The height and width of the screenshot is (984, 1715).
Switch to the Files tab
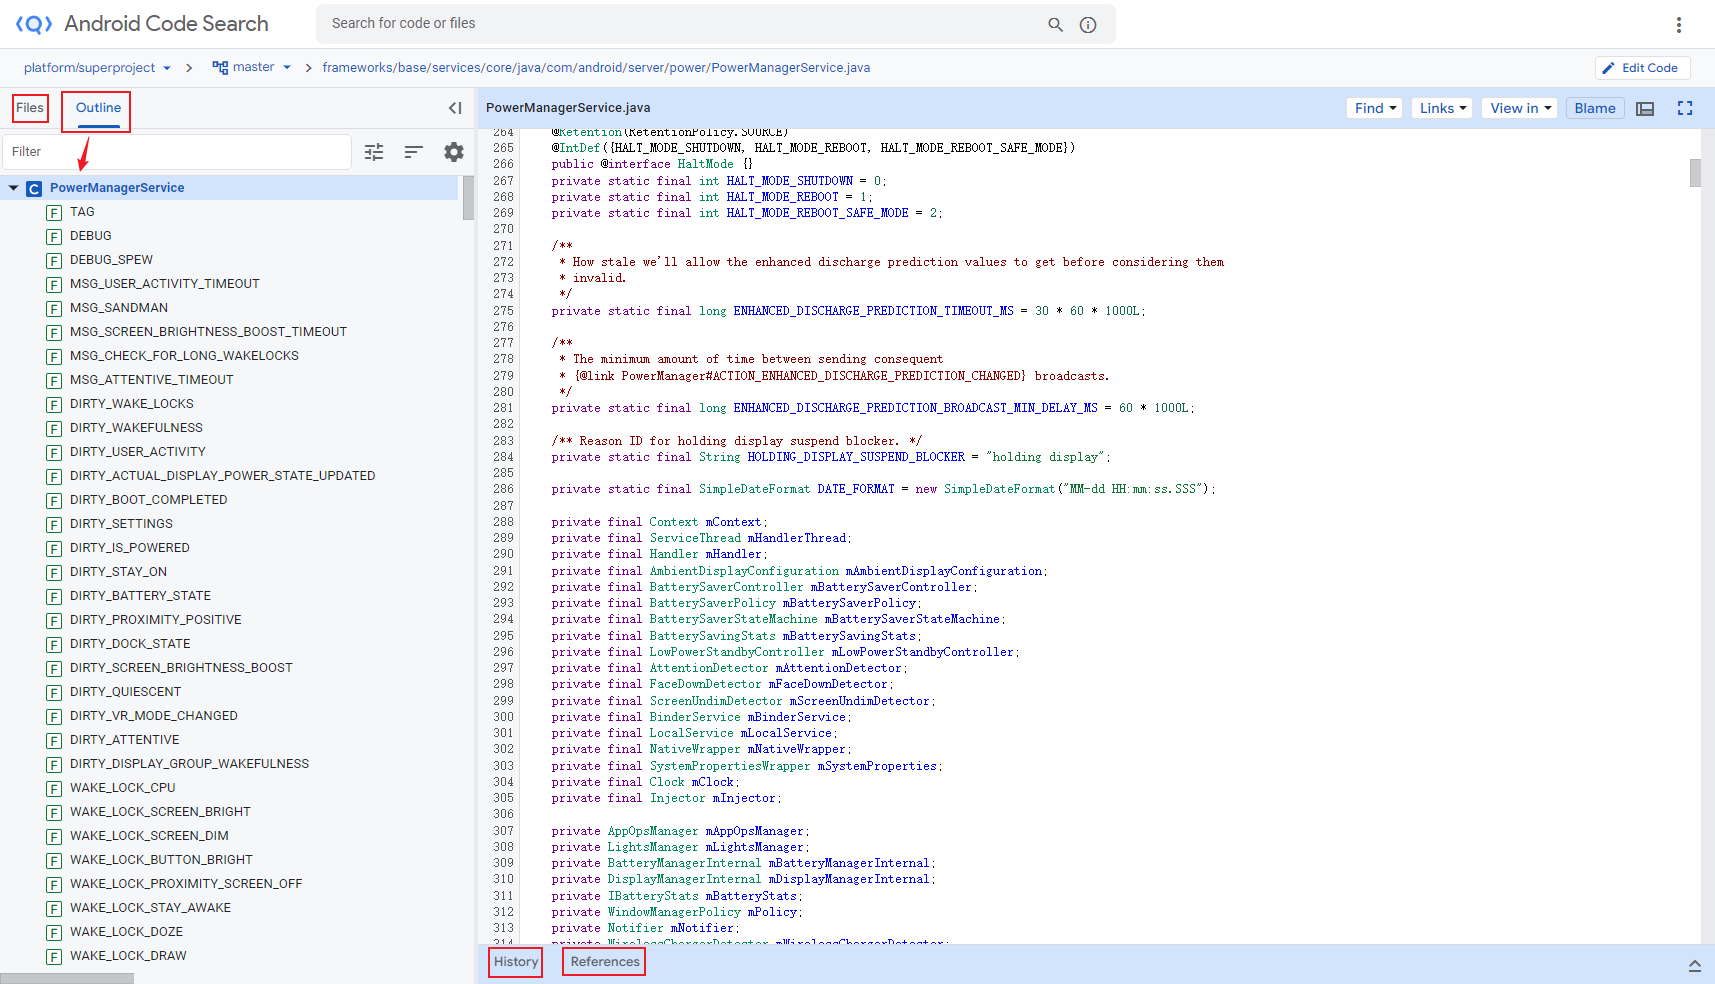tap(30, 108)
